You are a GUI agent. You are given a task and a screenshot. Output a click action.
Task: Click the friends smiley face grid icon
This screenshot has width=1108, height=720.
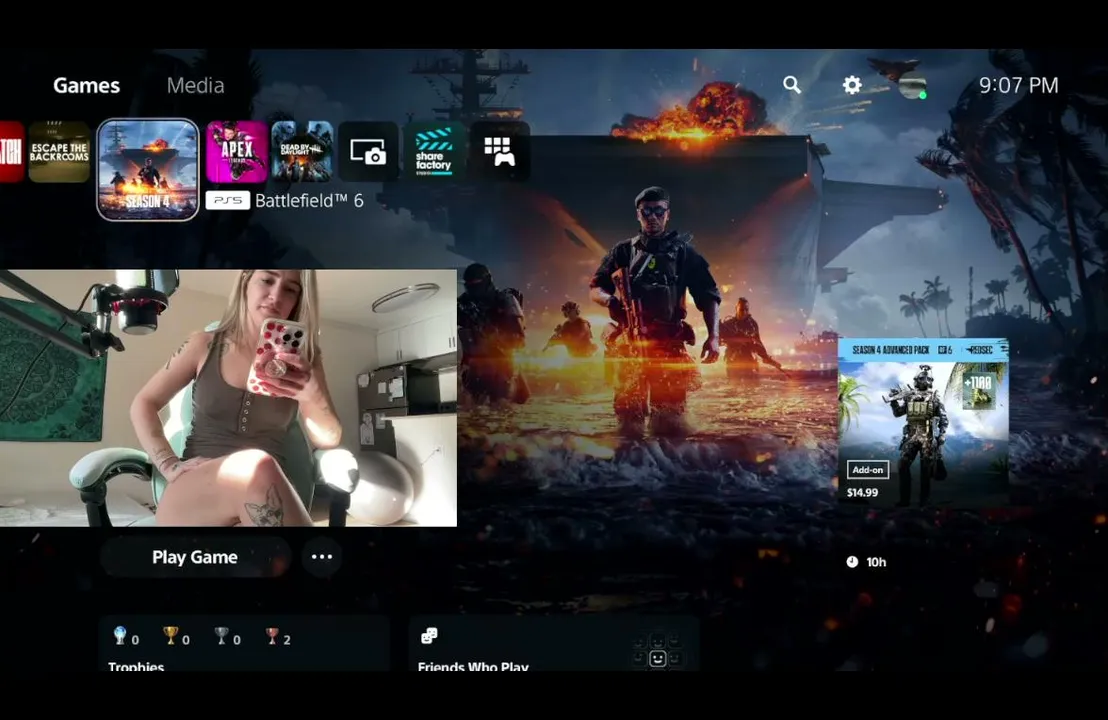point(658,651)
